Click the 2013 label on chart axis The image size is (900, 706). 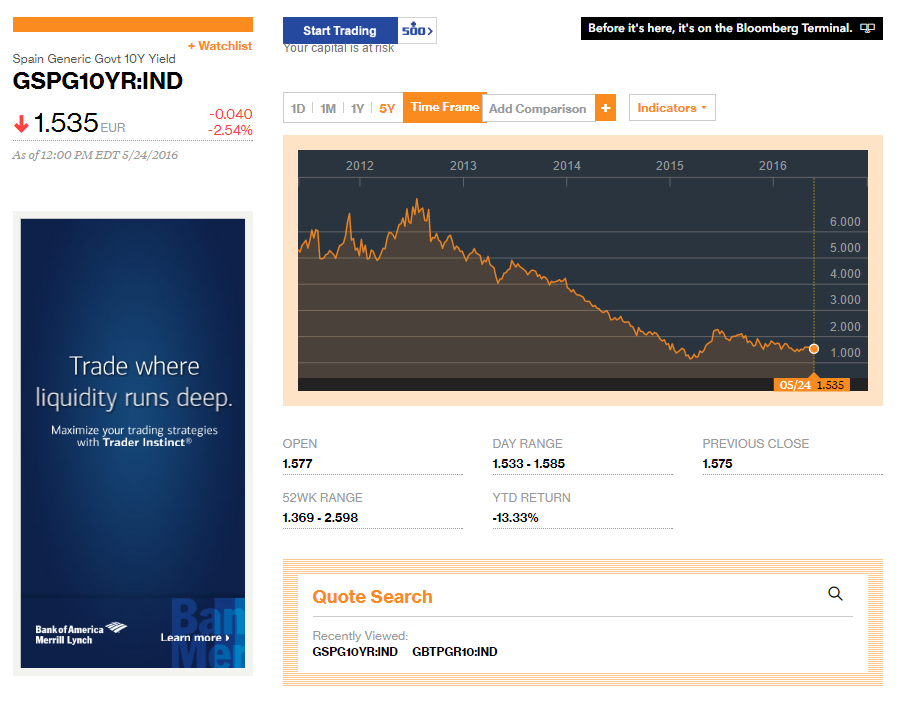point(463,166)
